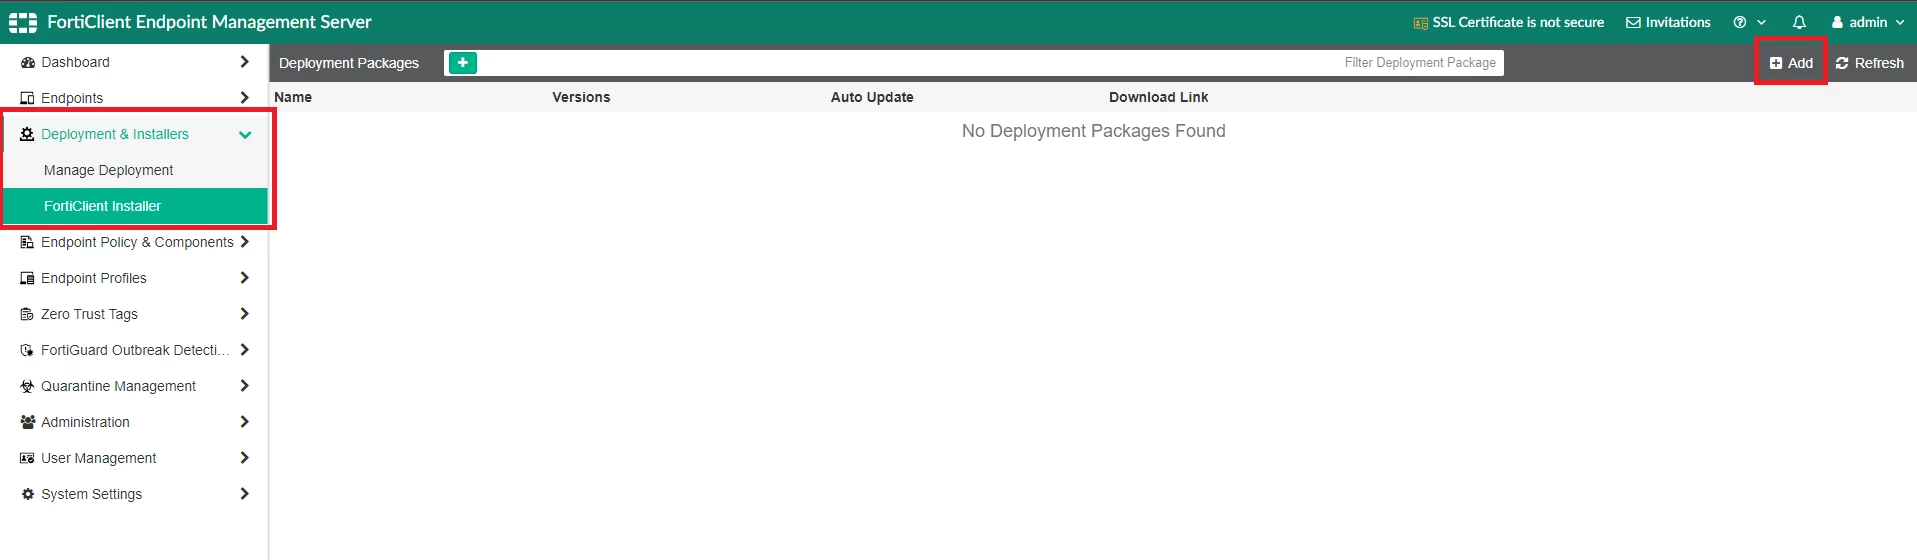Open the Endpoints menu item
Screen dimensions: 1917x560
tap(72, 98)
